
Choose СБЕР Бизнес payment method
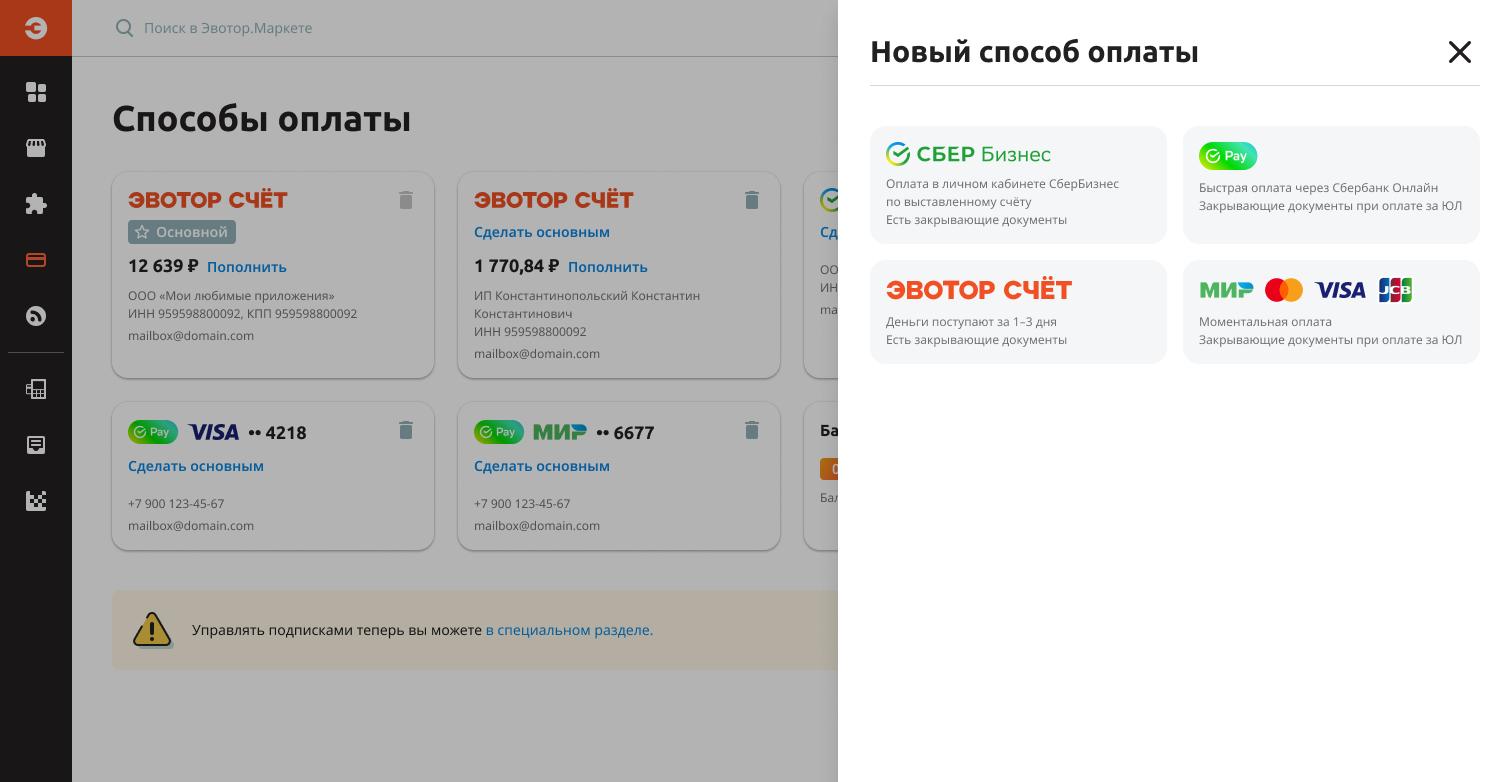pos(1018,185)
